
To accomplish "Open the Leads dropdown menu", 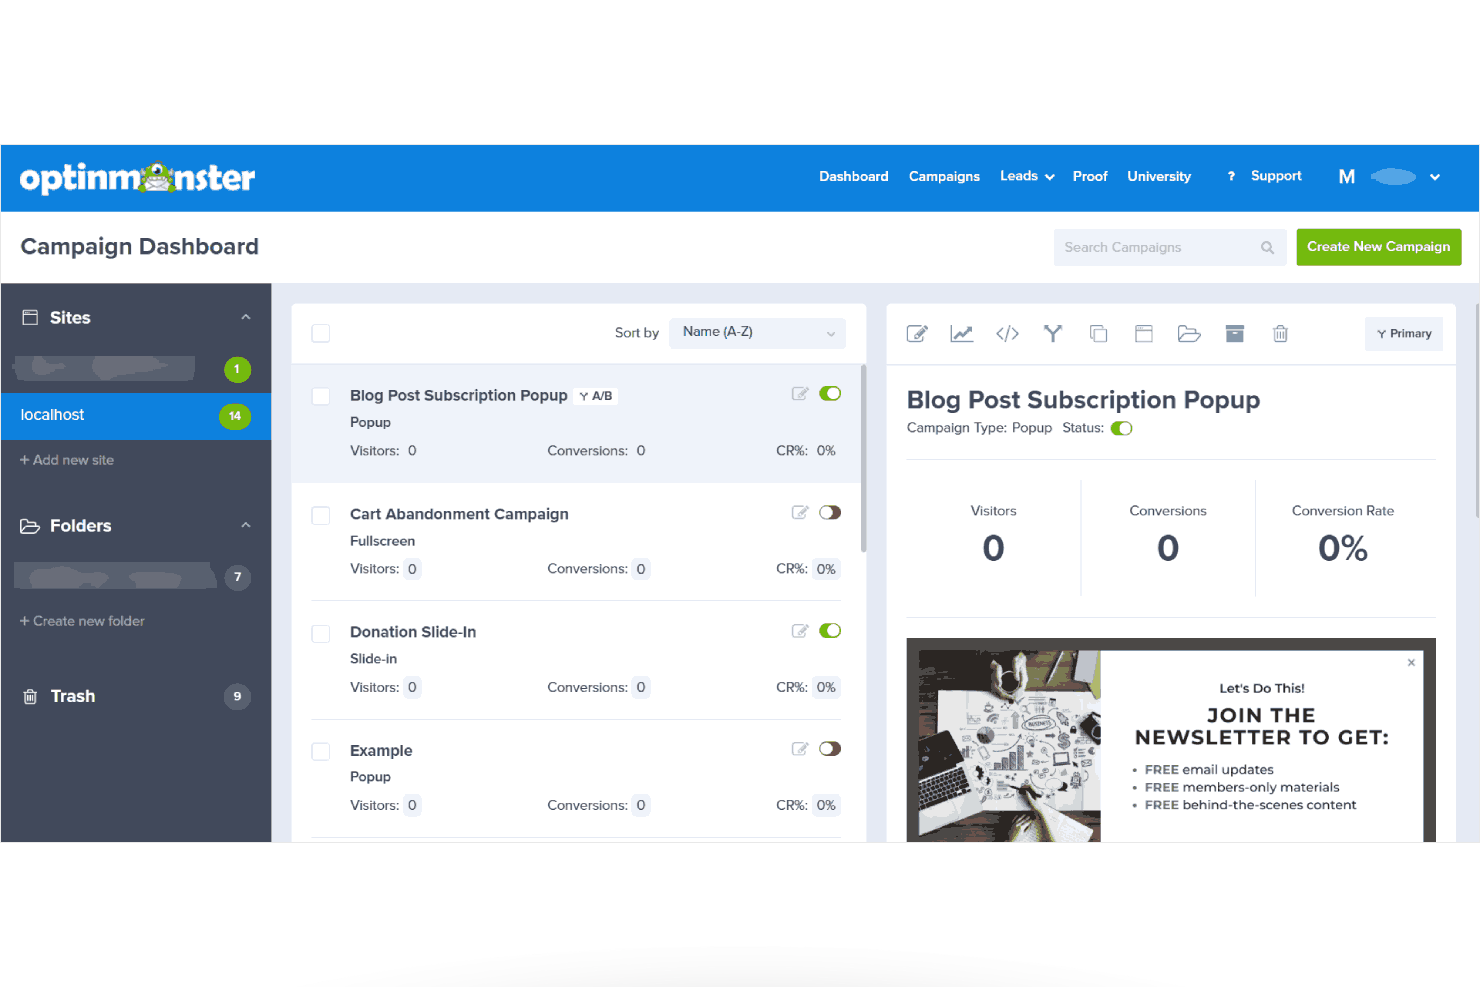I will (1027, 177).
